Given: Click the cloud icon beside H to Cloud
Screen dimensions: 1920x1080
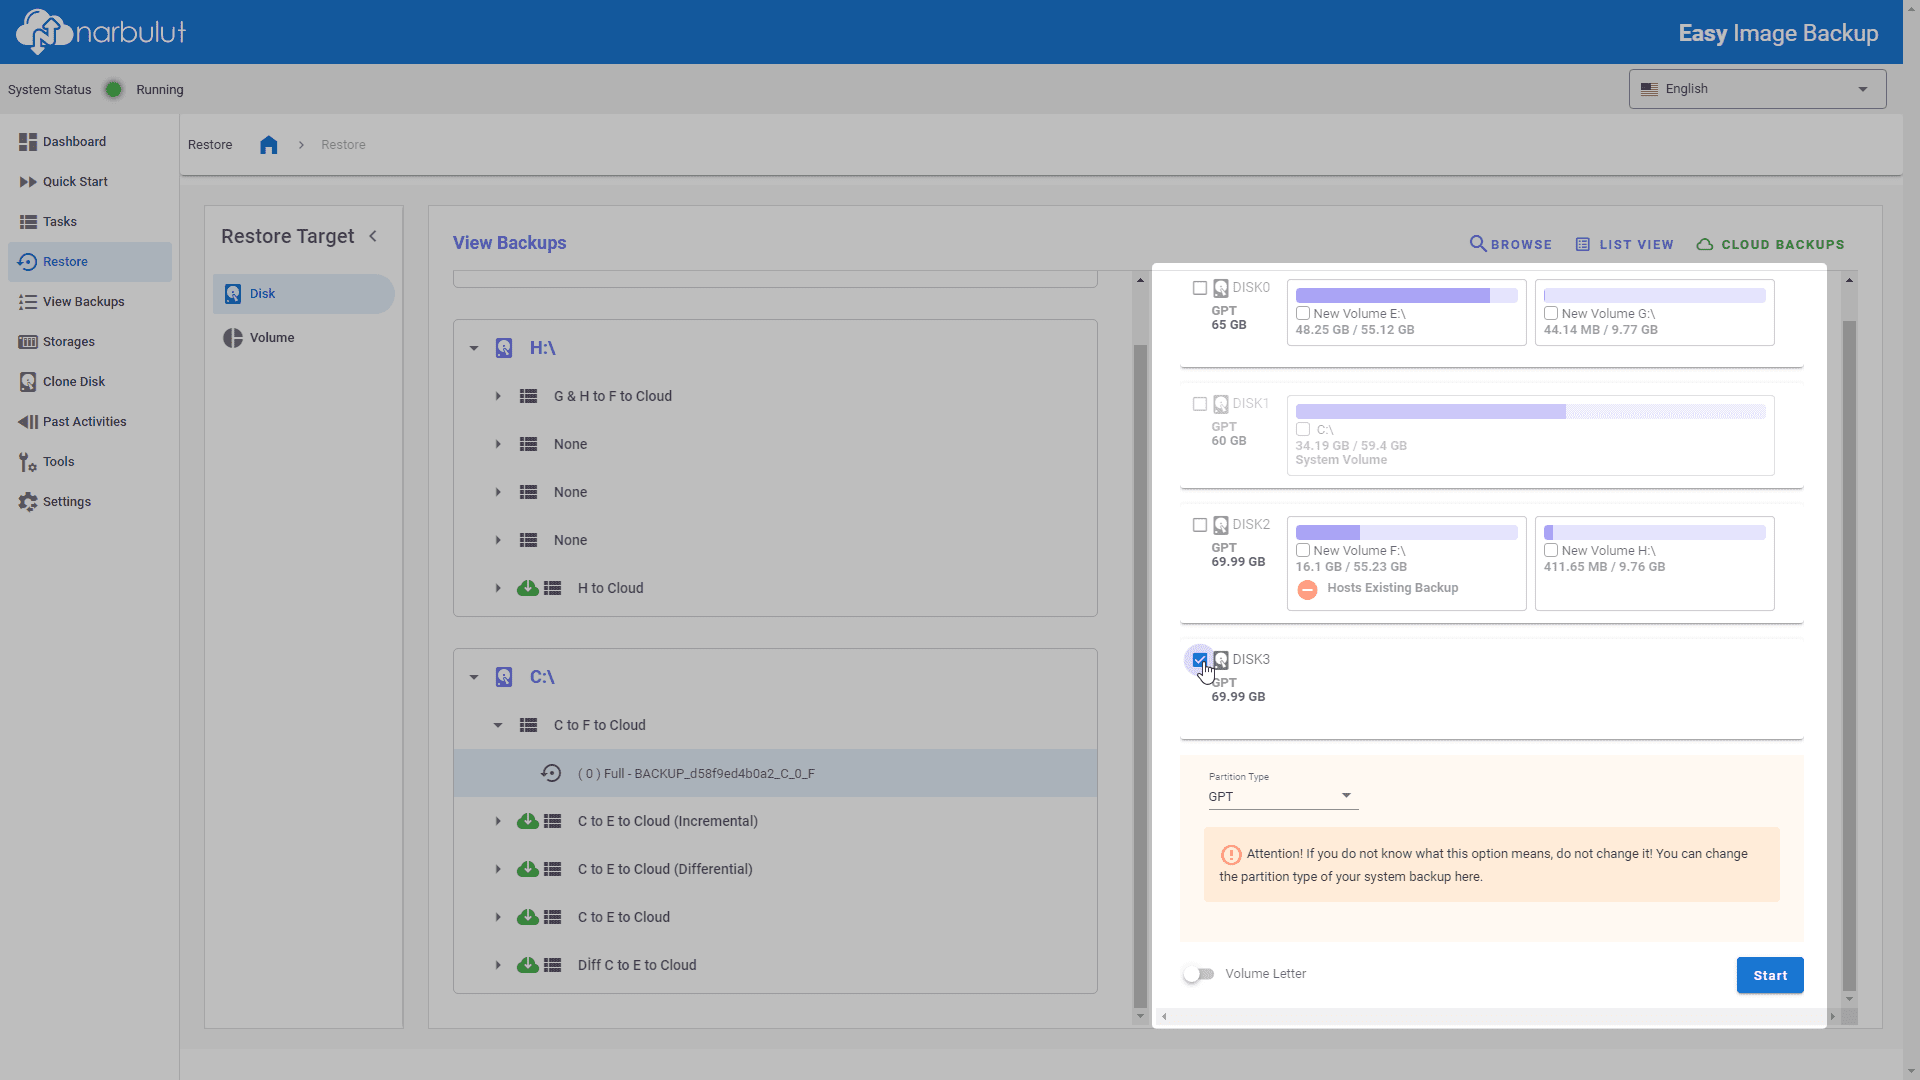Looking at the screenshot, I should pos(528,588).
